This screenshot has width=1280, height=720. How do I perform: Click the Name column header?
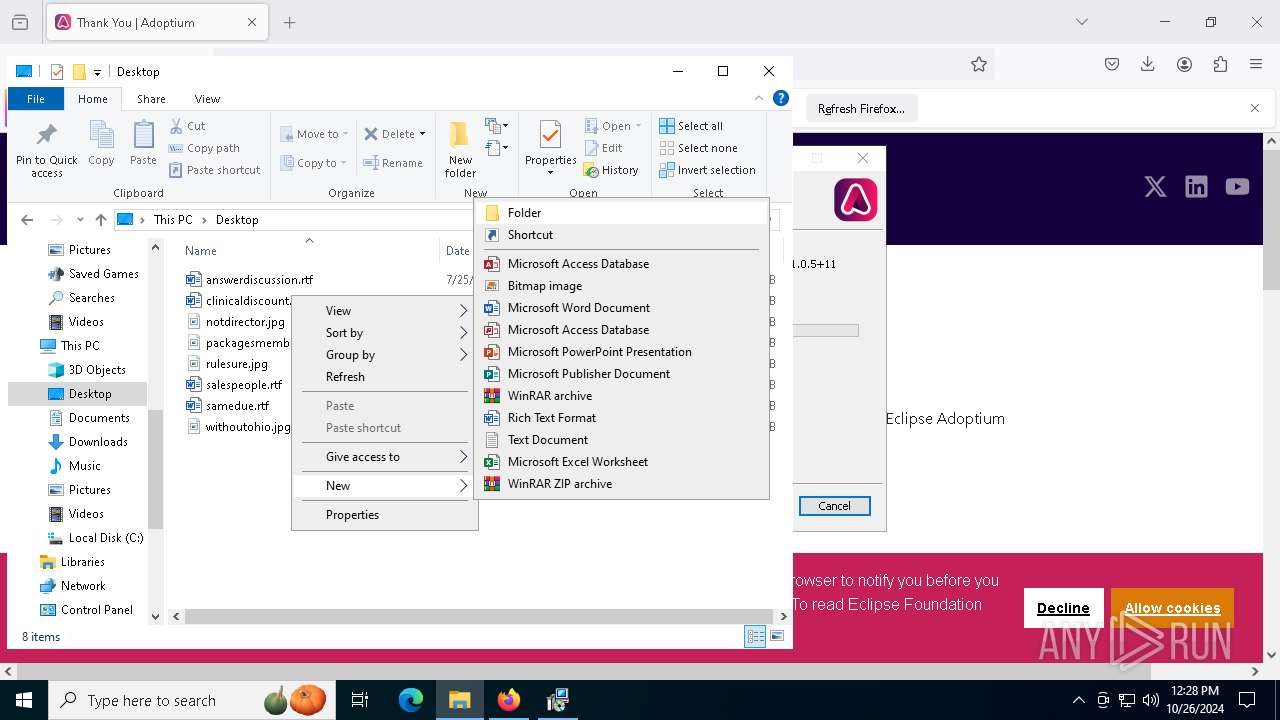click(x=201, y=251)
